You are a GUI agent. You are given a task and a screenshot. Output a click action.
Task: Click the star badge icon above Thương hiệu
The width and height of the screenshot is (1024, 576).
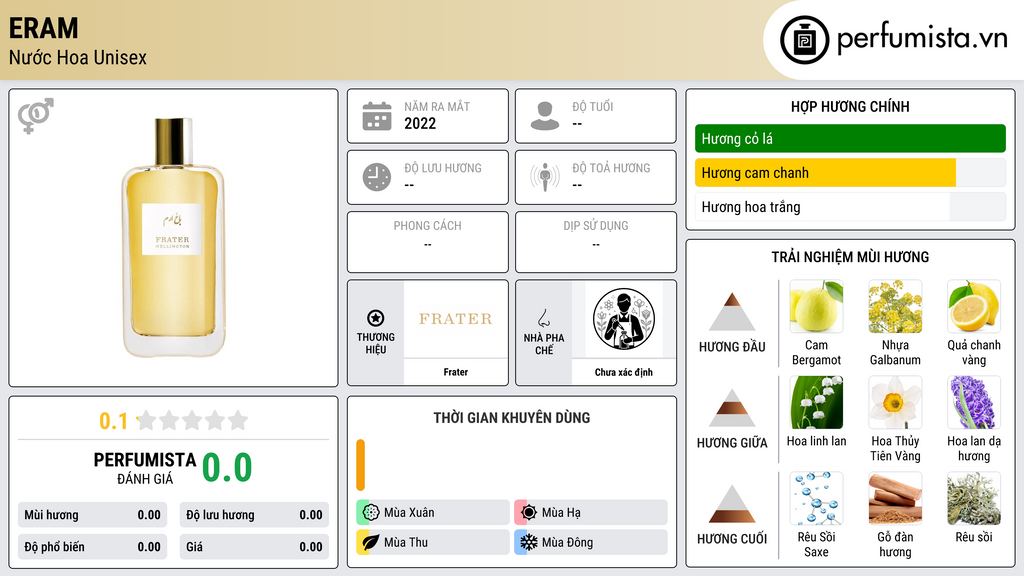tap(376, 318)
